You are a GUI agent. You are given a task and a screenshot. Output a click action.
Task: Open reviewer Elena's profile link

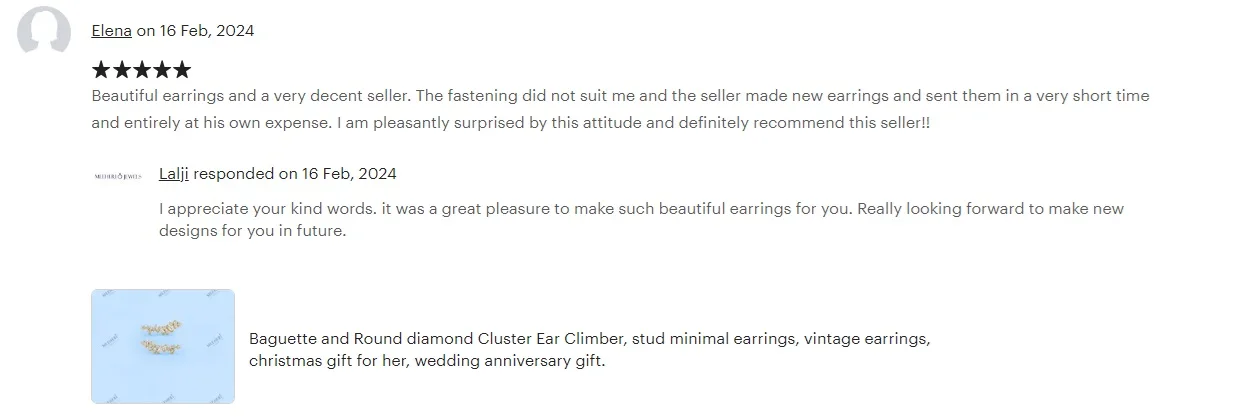(x=111, y=31)
